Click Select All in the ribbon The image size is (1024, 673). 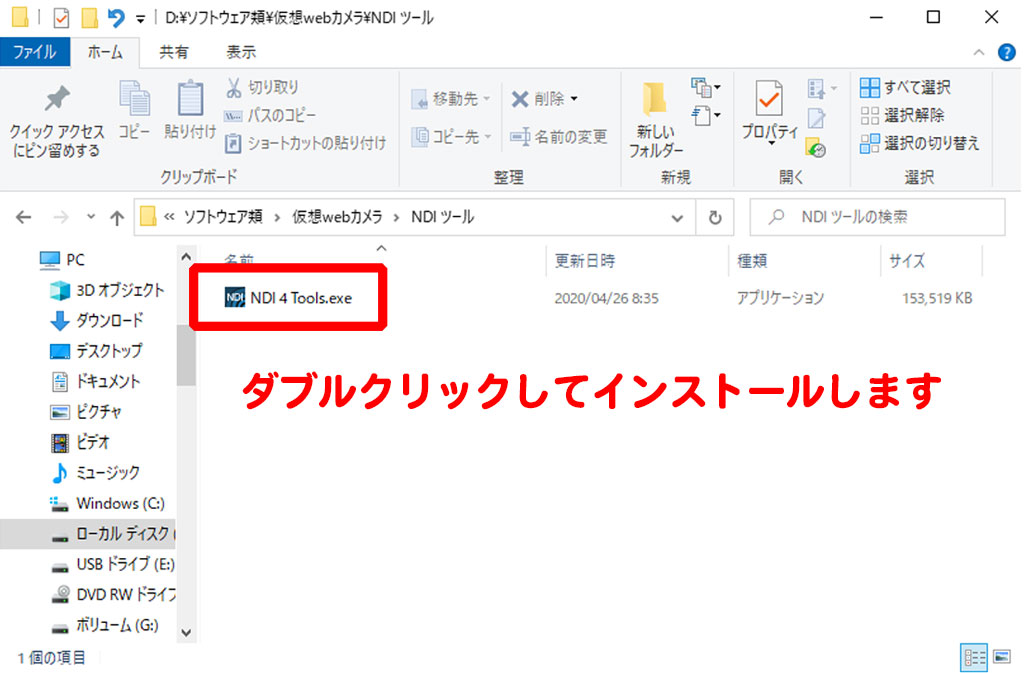click(905, 88)
